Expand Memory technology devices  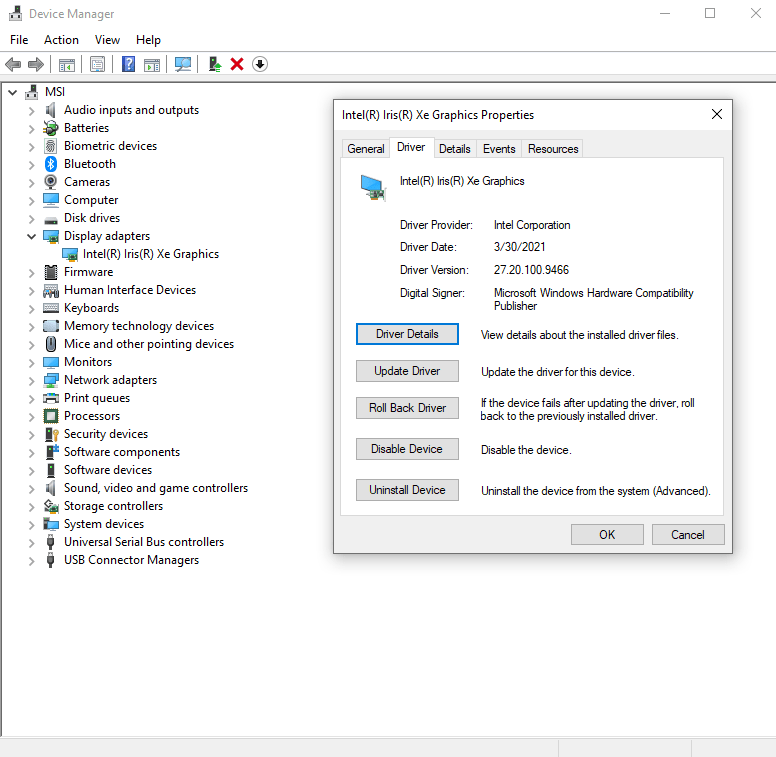tap(32, 327)
